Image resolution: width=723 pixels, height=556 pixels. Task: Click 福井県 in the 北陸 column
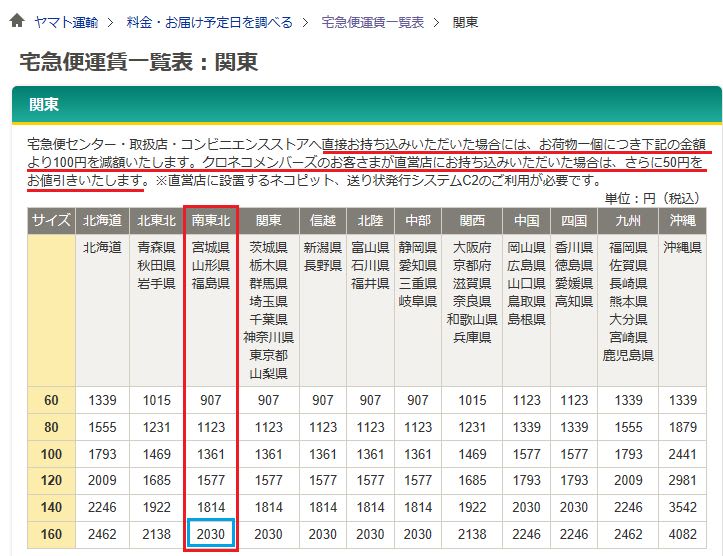370,284
